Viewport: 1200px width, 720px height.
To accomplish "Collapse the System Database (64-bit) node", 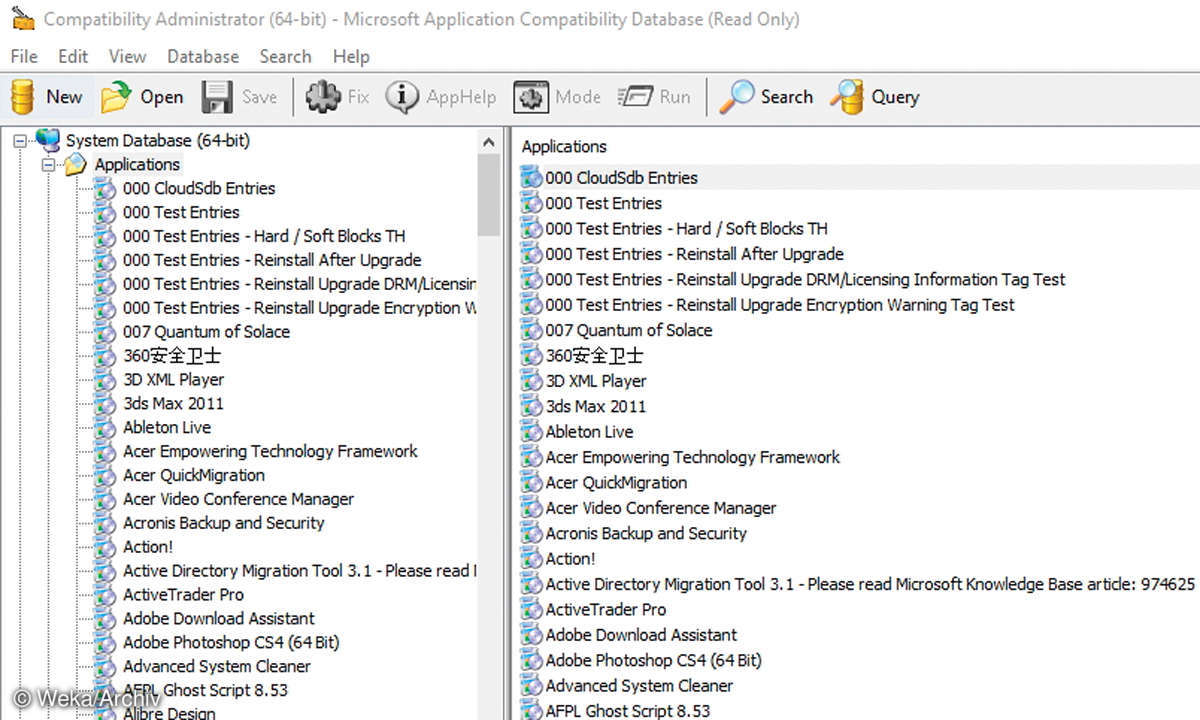I will point(20,141).
